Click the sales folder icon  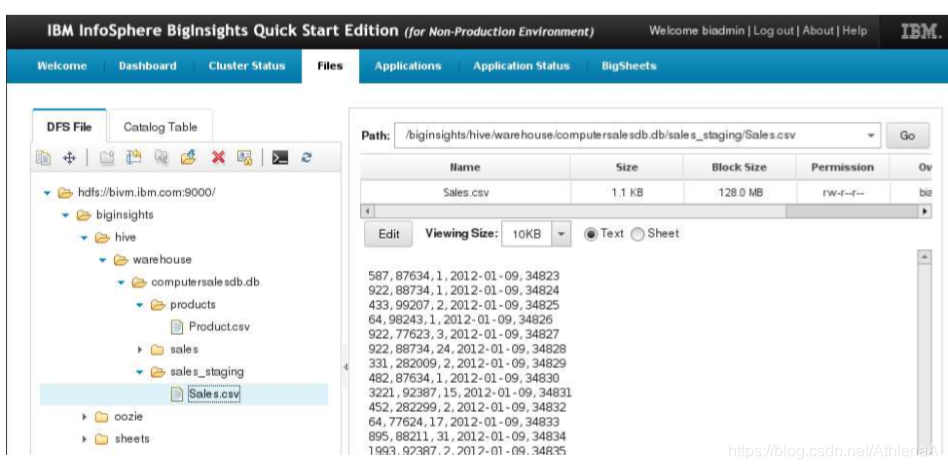point(157,349)
